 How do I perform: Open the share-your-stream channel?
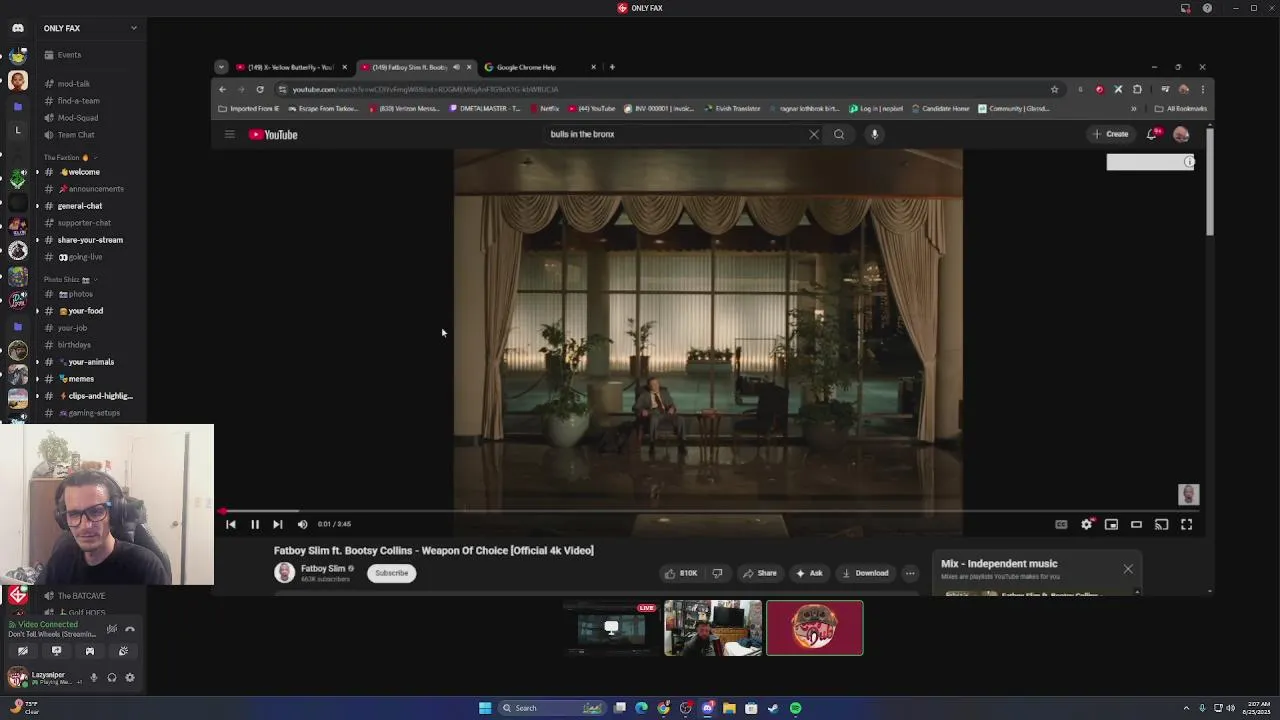[90, 240]
